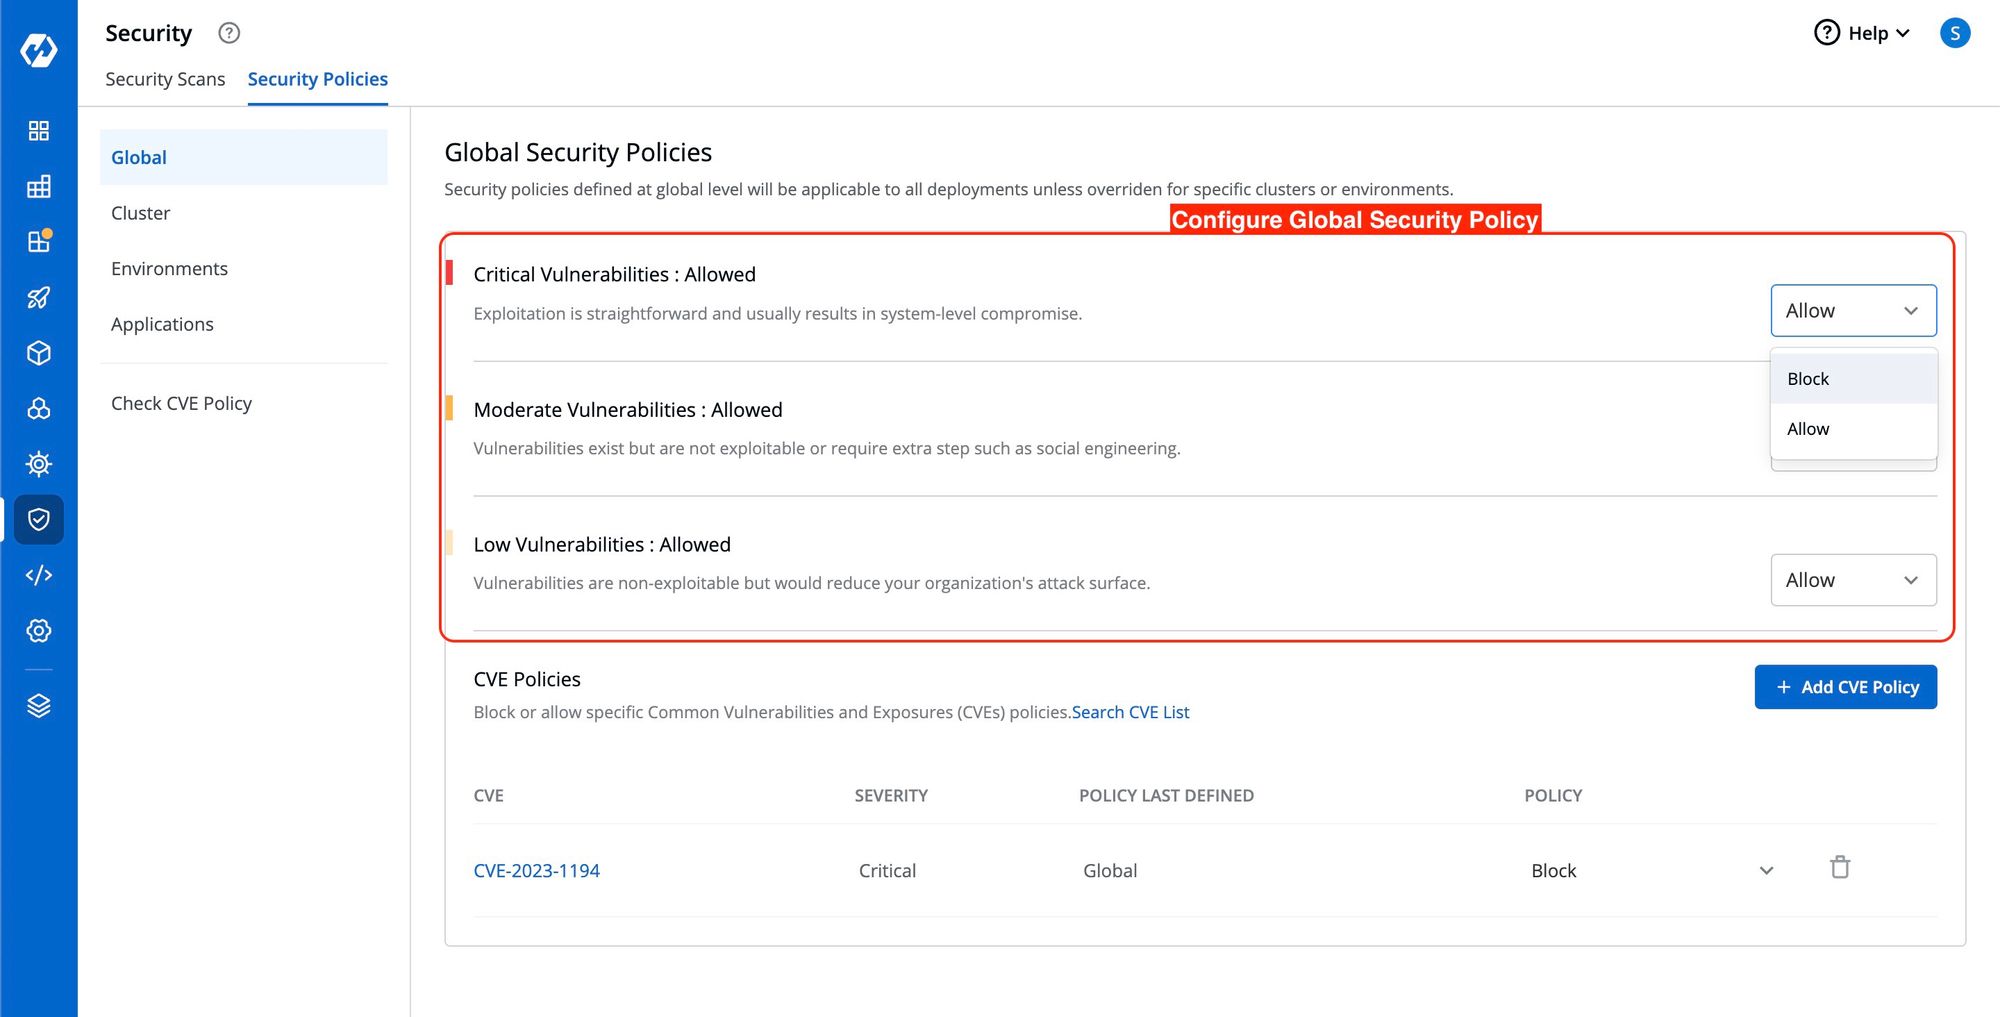Click the POLICY LAST DEFINED column header

[1166, 796]
